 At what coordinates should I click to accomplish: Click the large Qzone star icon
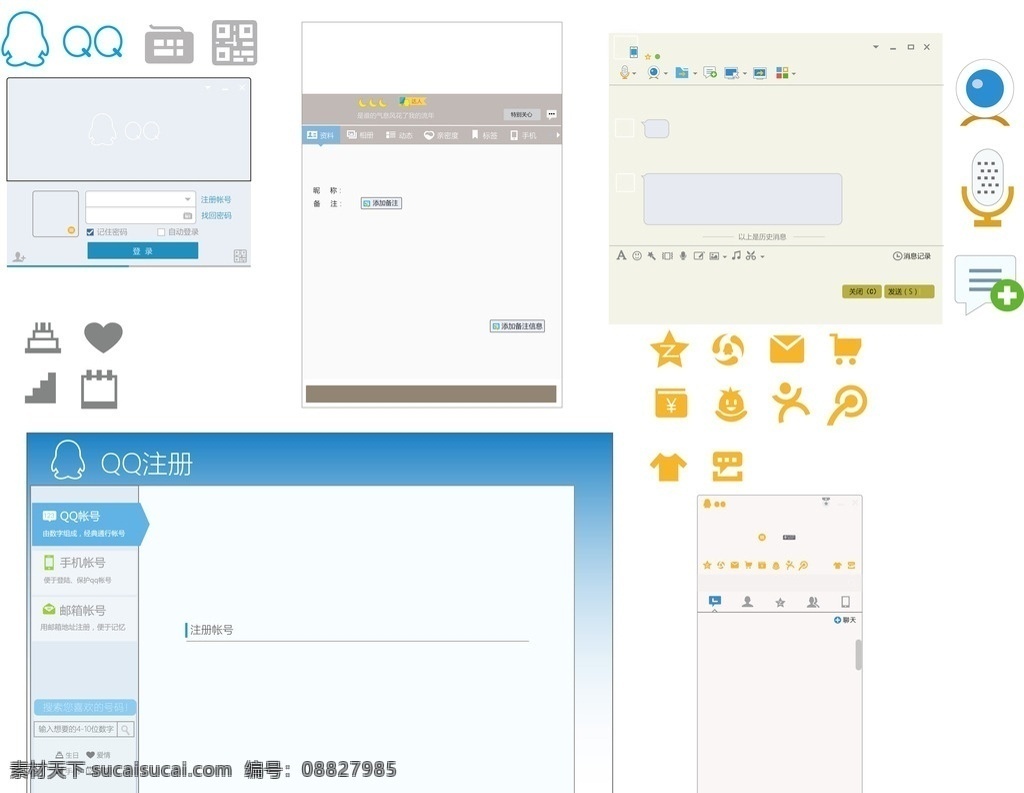tap(669, 349)
